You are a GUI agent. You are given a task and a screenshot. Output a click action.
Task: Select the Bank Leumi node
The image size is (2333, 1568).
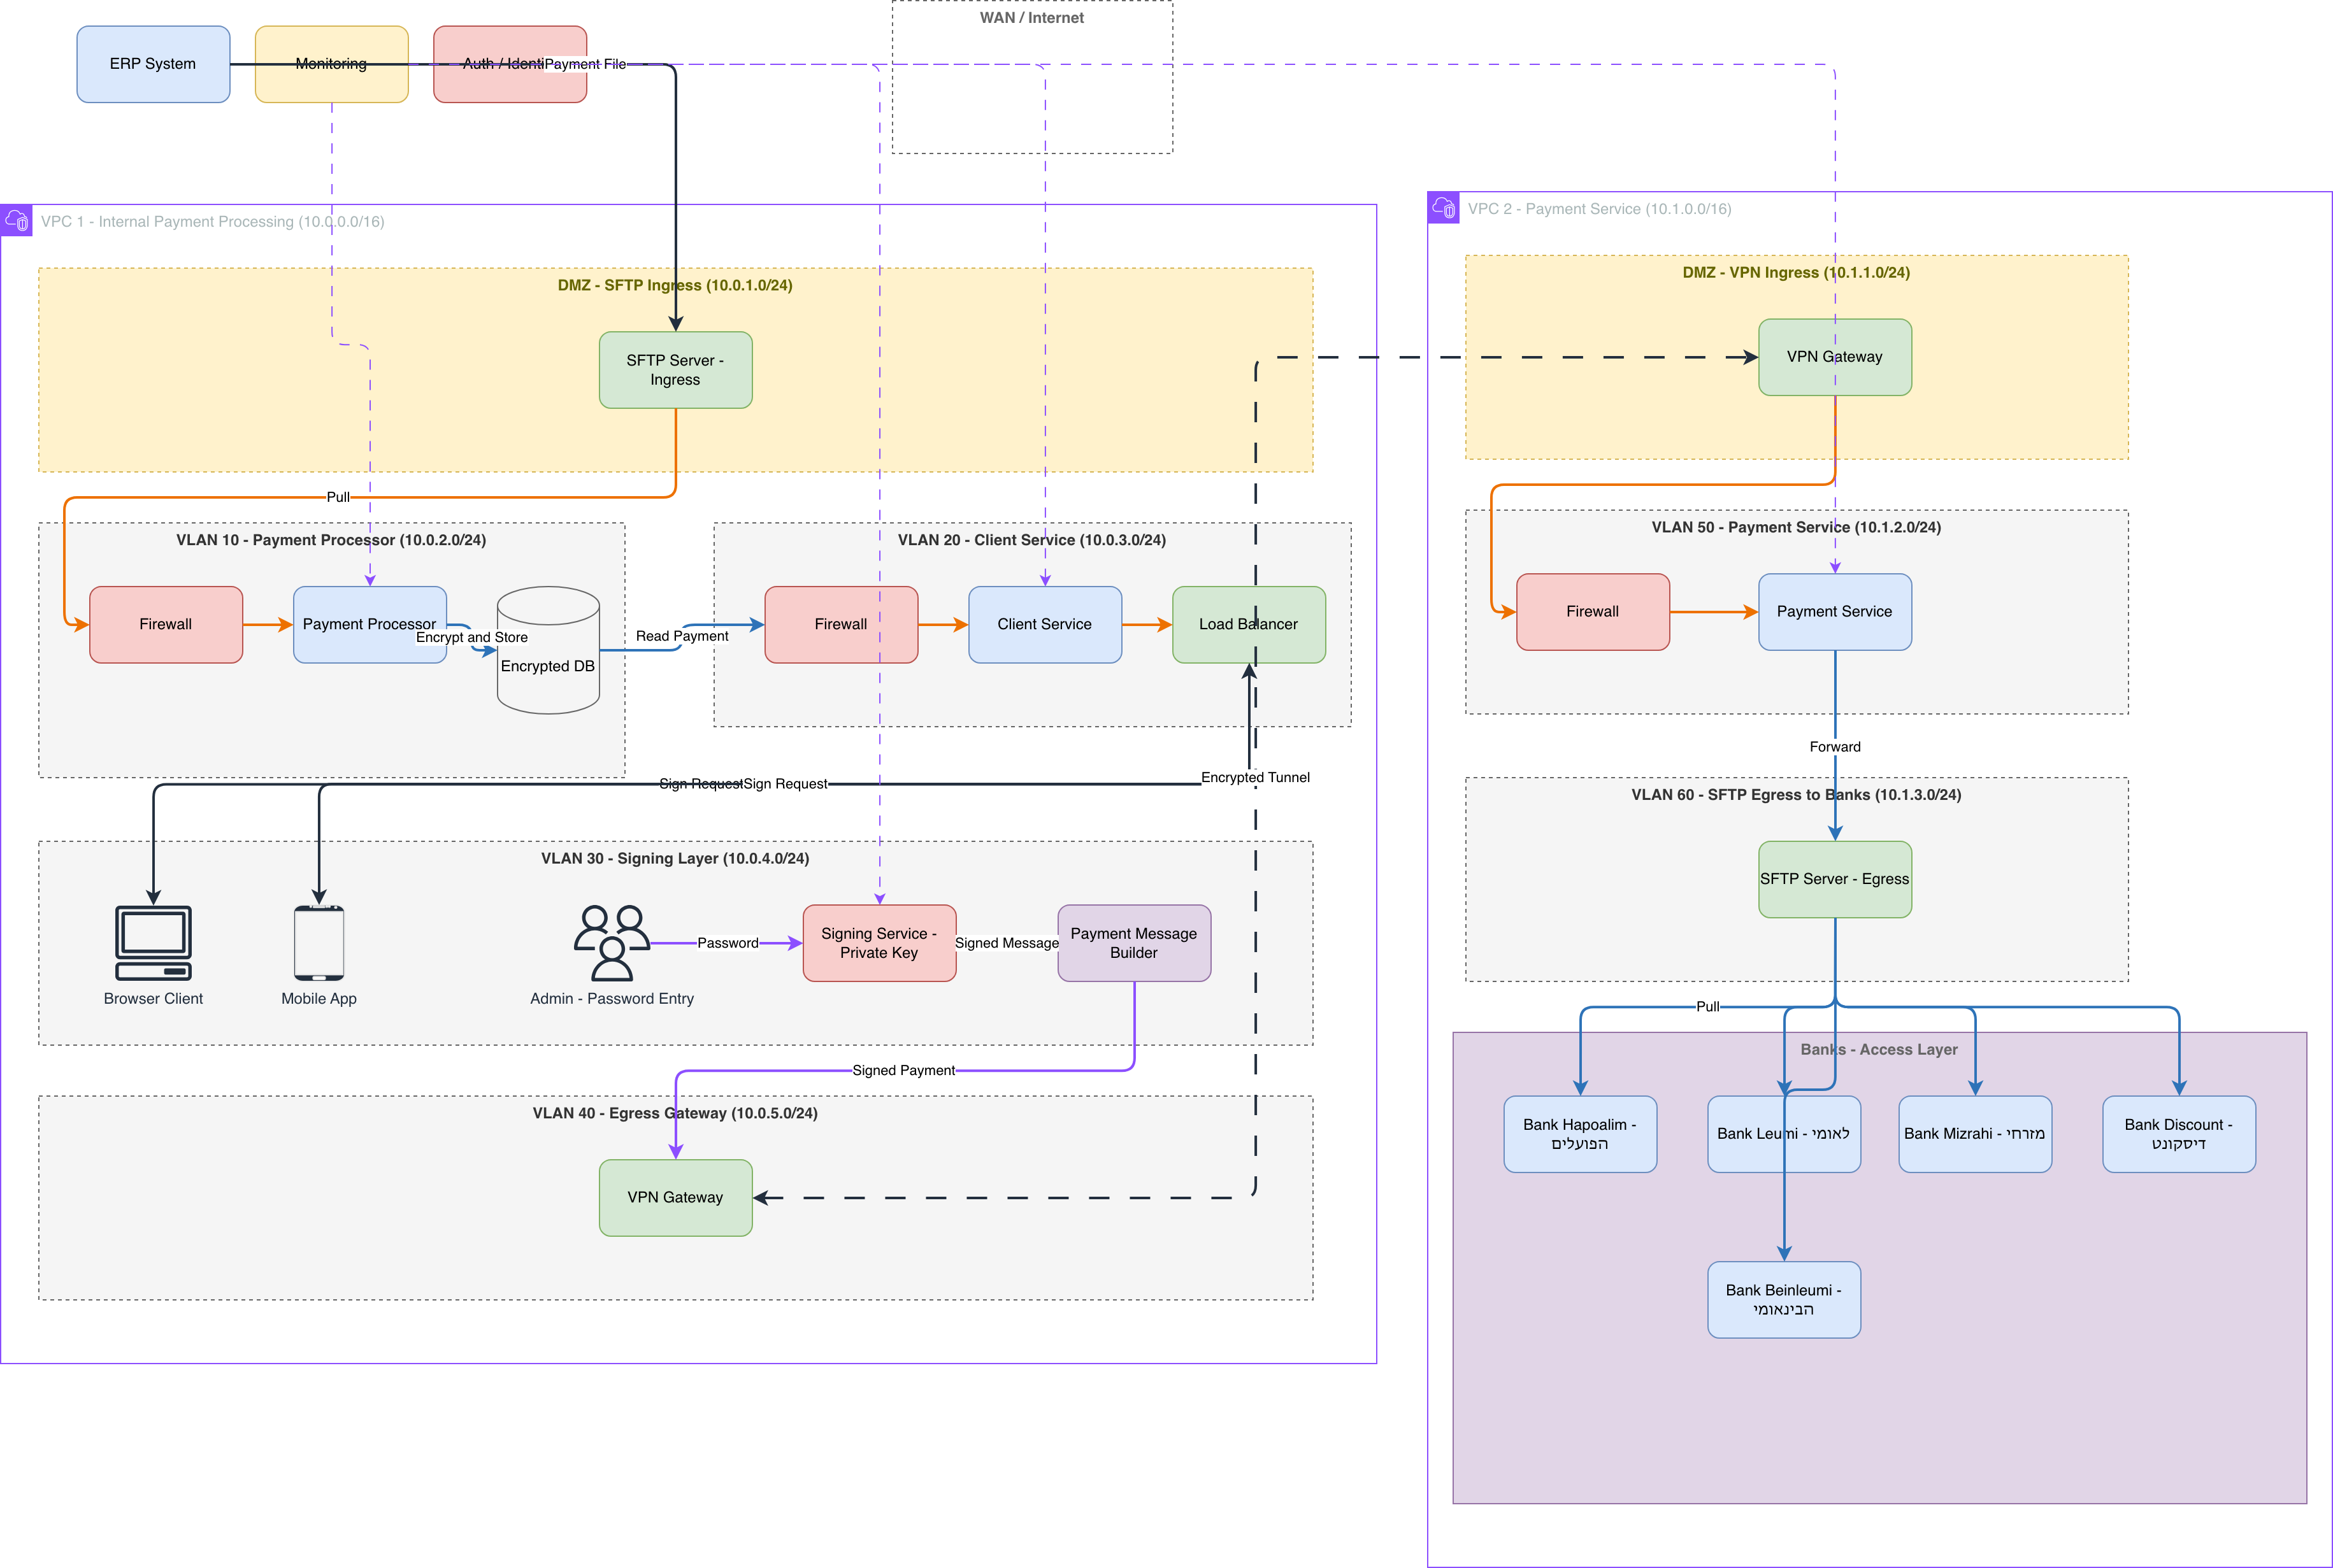click(1784, 1134)
